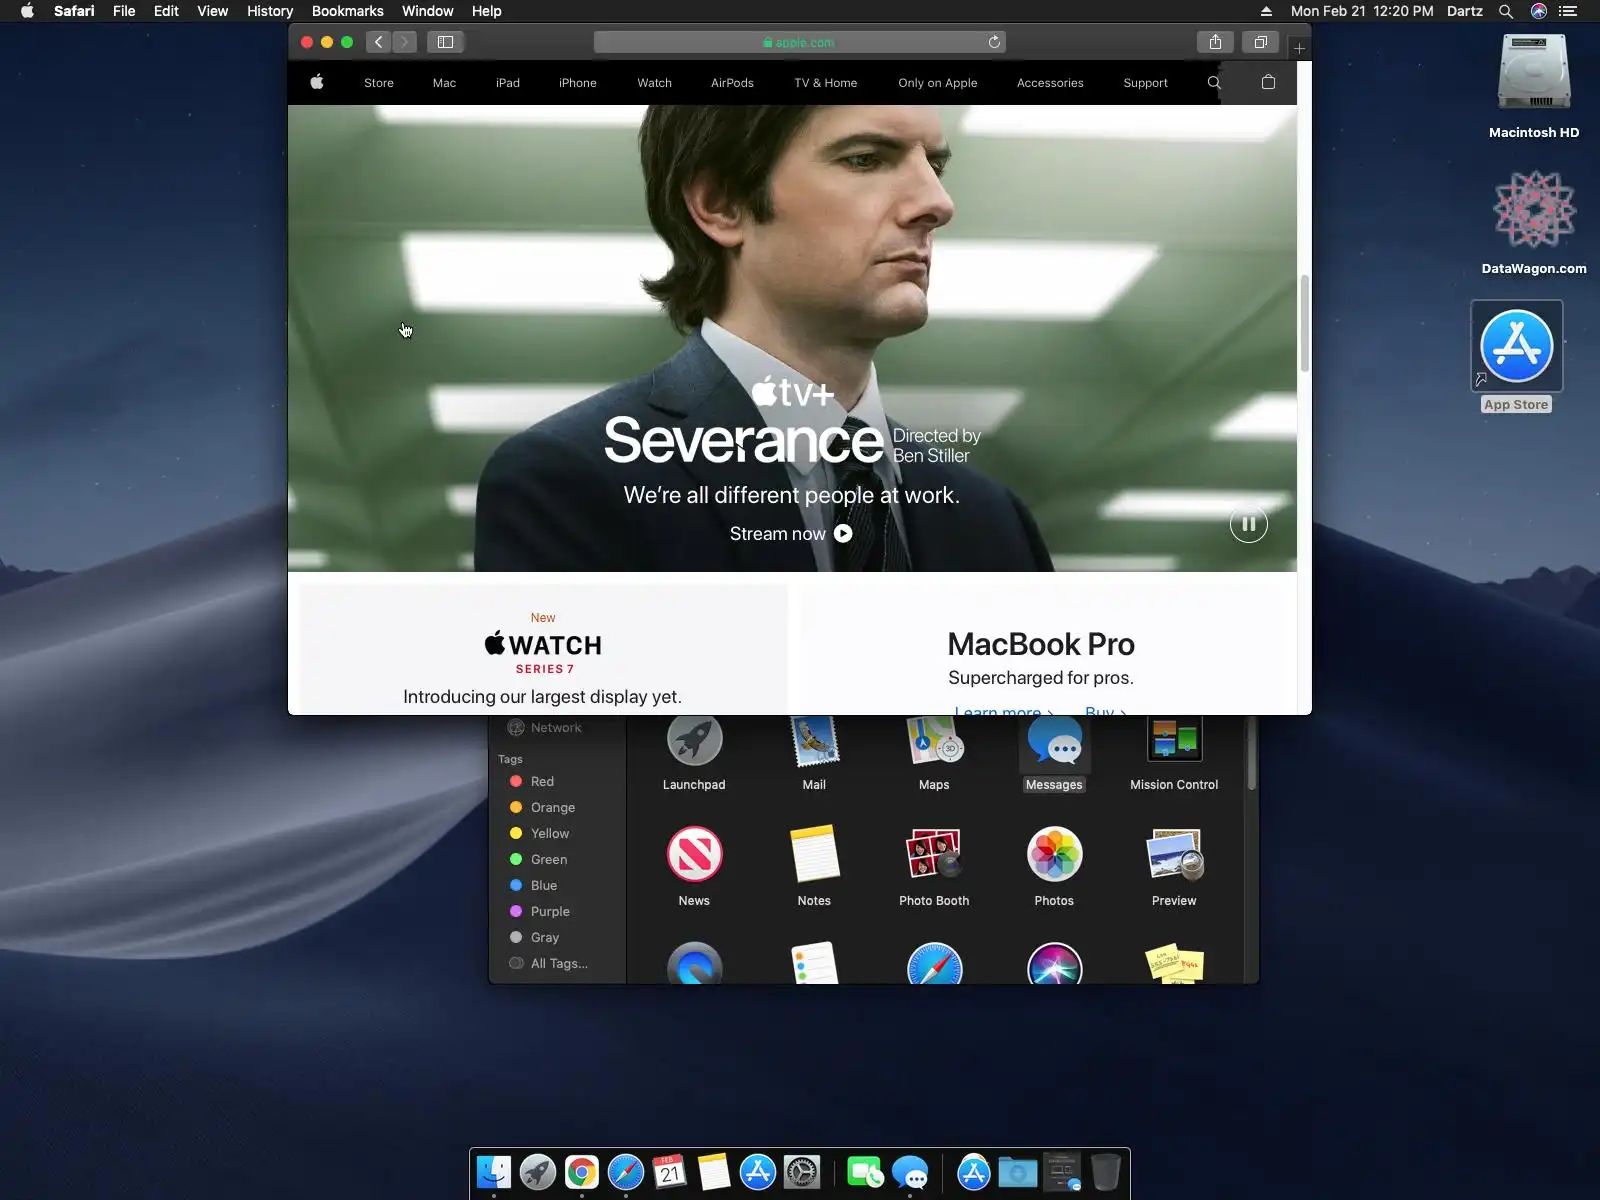Select Macintosh HD on the desktop

pos(1534,87)
